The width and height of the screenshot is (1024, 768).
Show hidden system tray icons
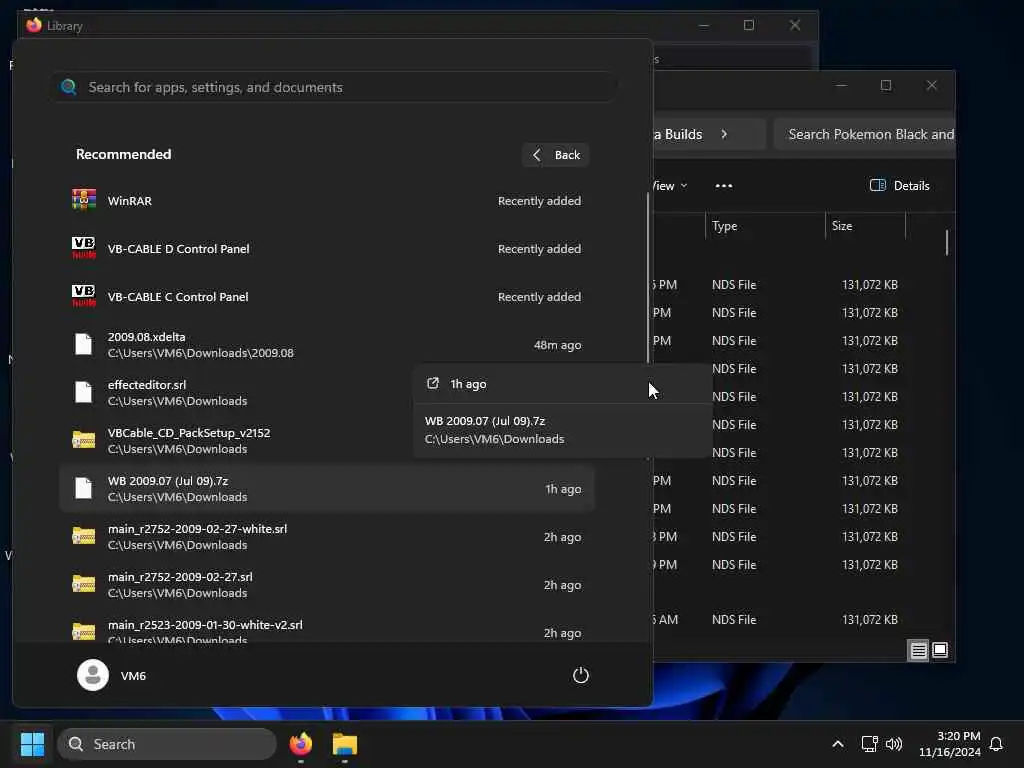837,744
